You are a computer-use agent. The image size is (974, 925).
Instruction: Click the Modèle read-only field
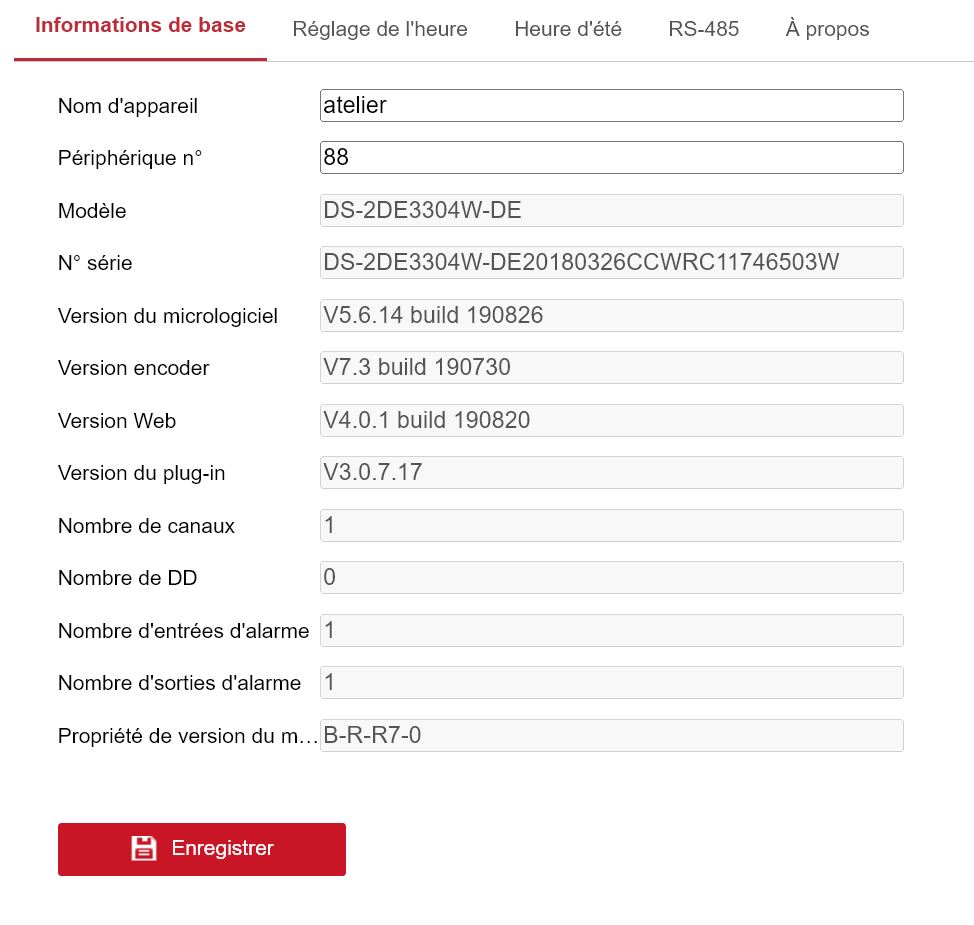pyautogui.click(x=611, y=211)
